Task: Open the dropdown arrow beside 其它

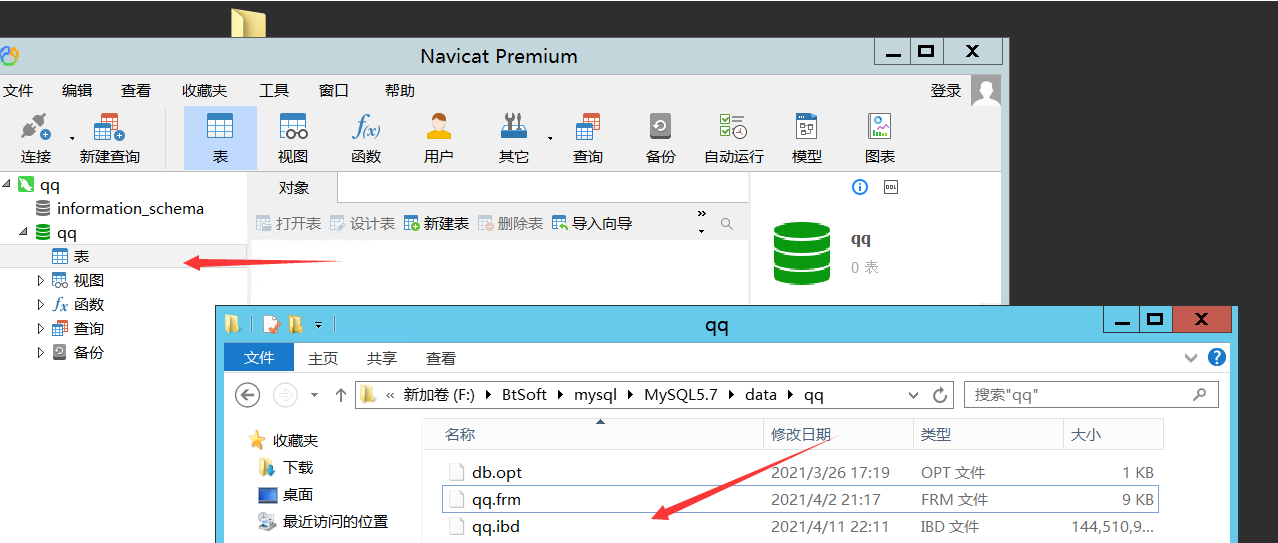Action: coord(550,138)
